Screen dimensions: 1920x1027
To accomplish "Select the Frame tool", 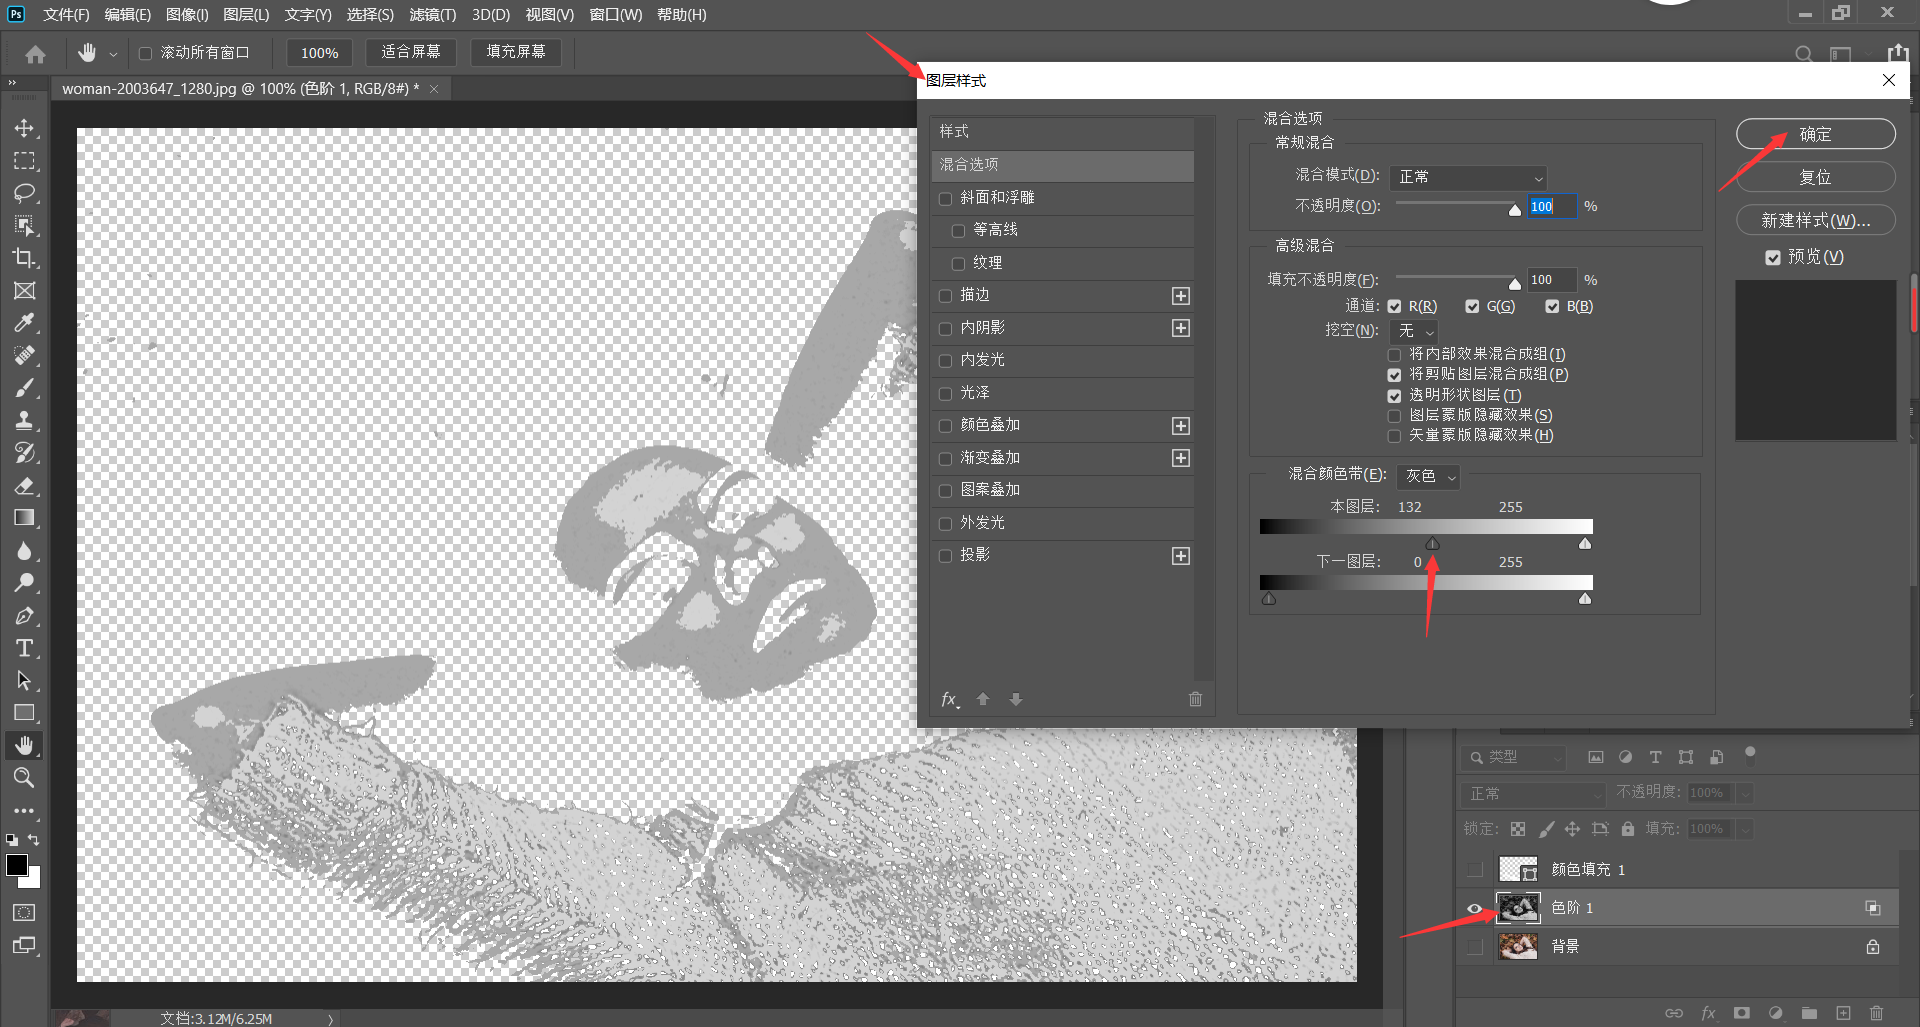I will coord(24,291).
